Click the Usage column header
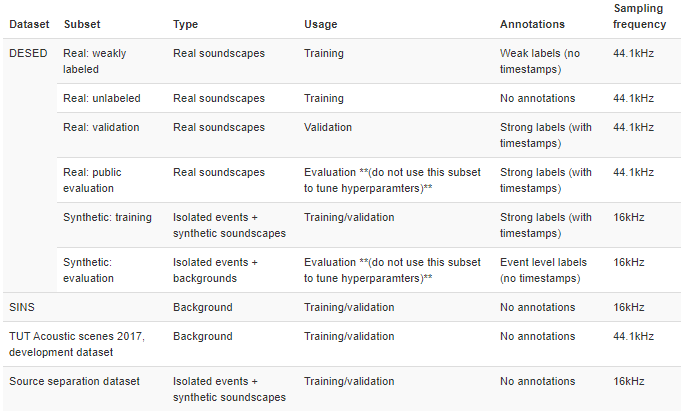The width and height of the screenshot is (686, 413). 321,24
